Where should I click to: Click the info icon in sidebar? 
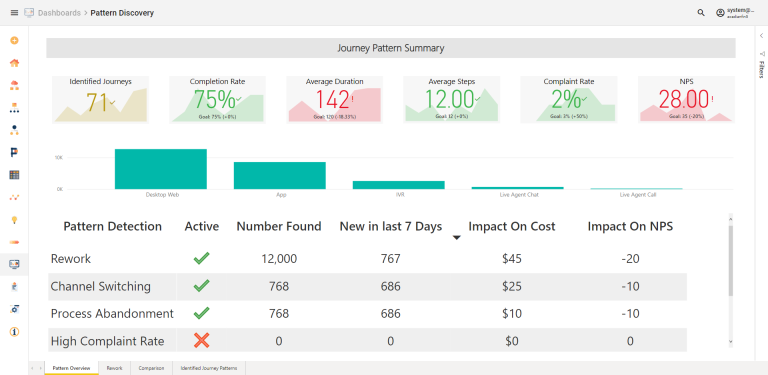(14, 332)
